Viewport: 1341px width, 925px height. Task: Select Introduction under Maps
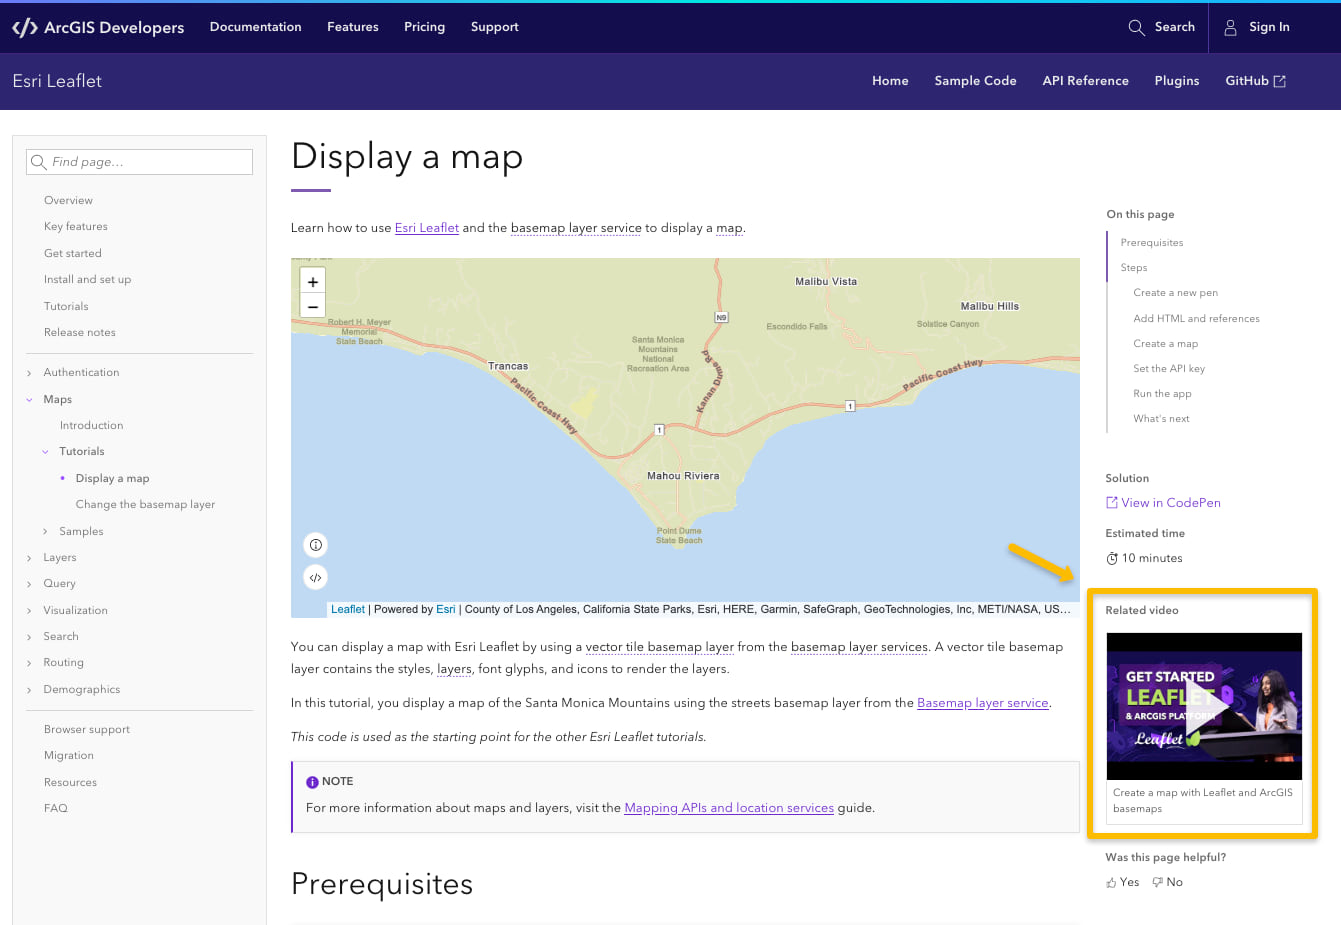point(91,426)
